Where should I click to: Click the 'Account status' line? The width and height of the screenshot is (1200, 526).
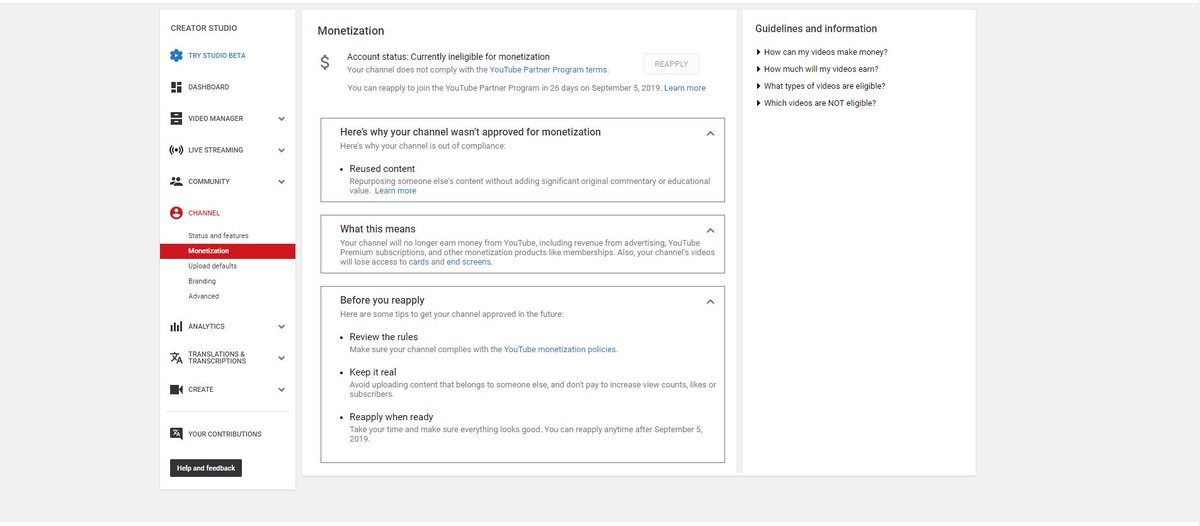pos(448,57)
